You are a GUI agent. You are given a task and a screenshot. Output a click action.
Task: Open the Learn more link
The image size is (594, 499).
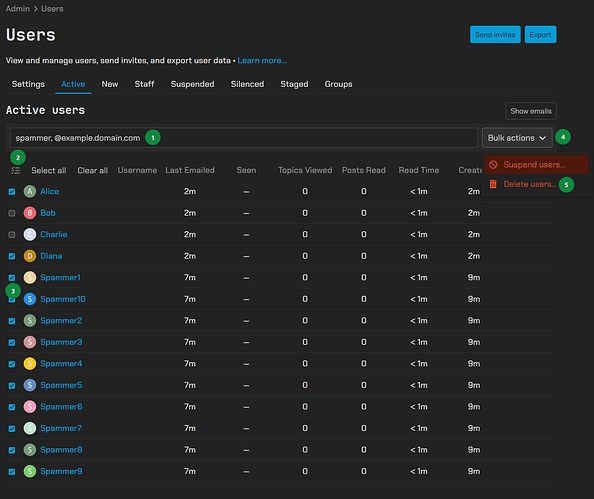click(262, 61)
